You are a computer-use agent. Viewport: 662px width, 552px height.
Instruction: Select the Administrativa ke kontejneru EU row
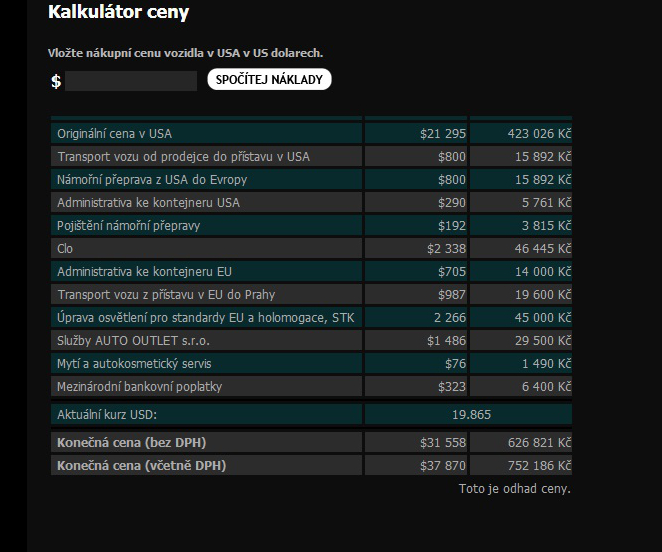[145, 272]
